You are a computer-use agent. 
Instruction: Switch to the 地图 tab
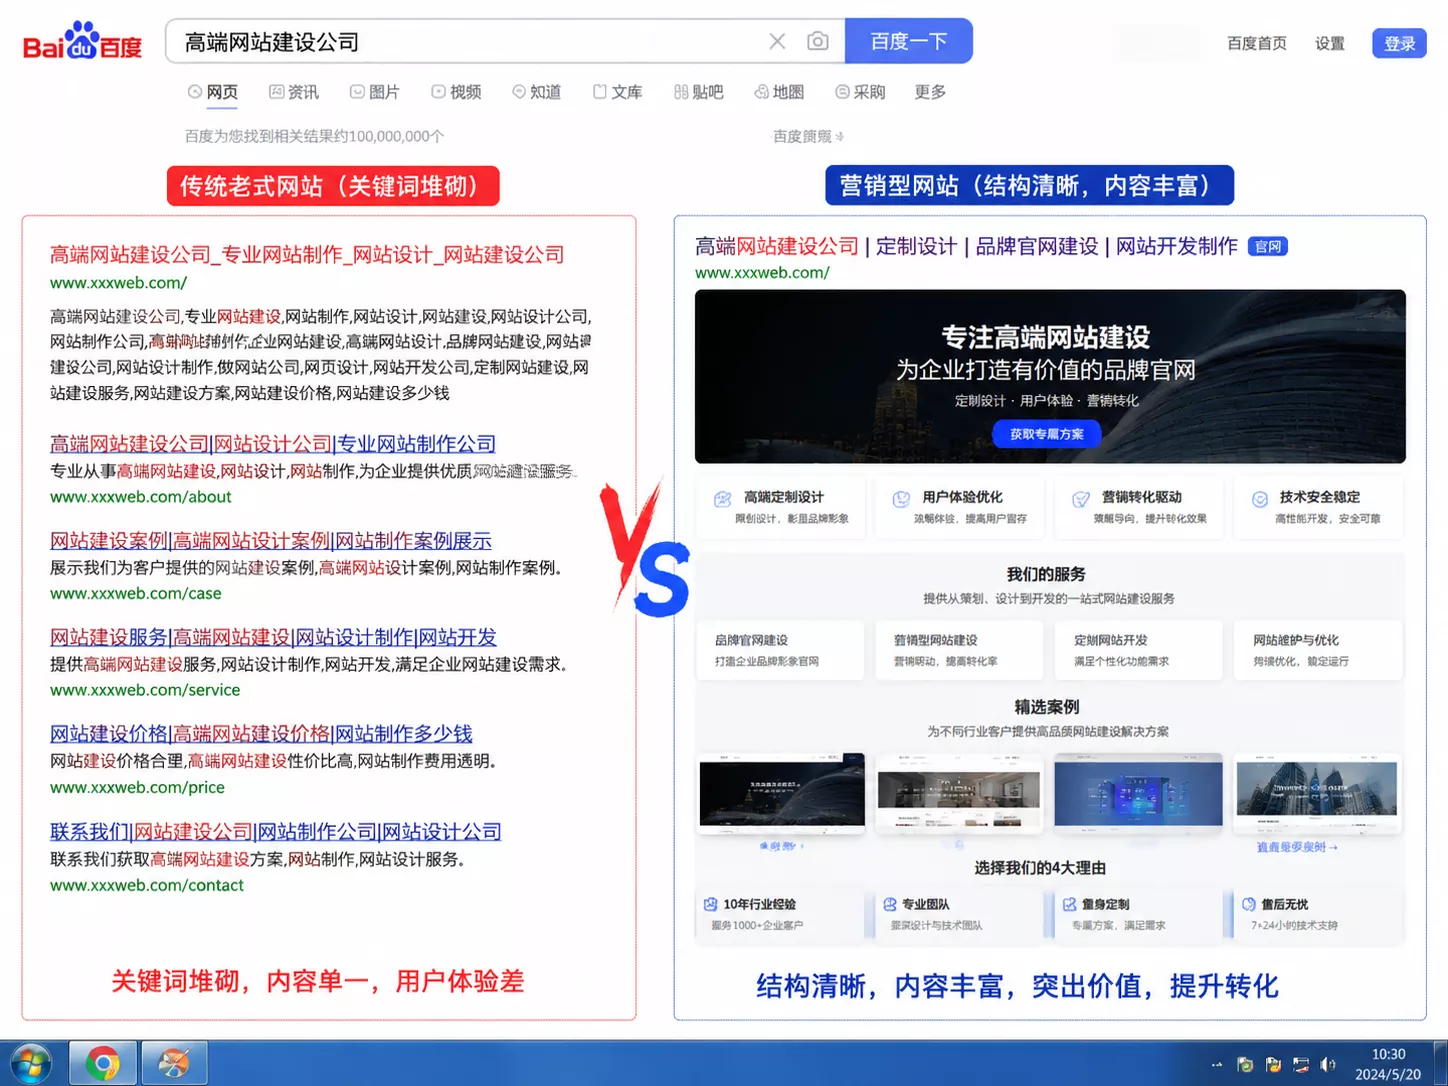tap(779, 92)
